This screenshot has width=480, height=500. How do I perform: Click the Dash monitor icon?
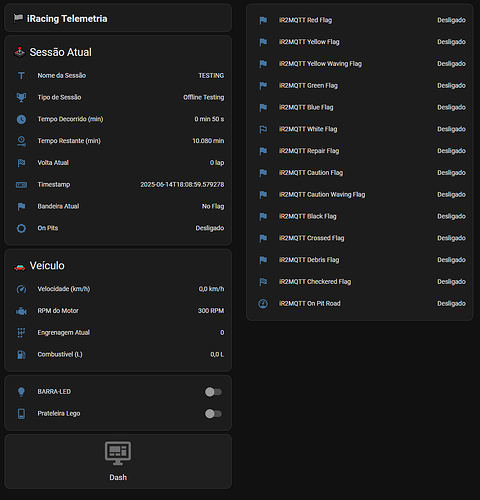118,453
